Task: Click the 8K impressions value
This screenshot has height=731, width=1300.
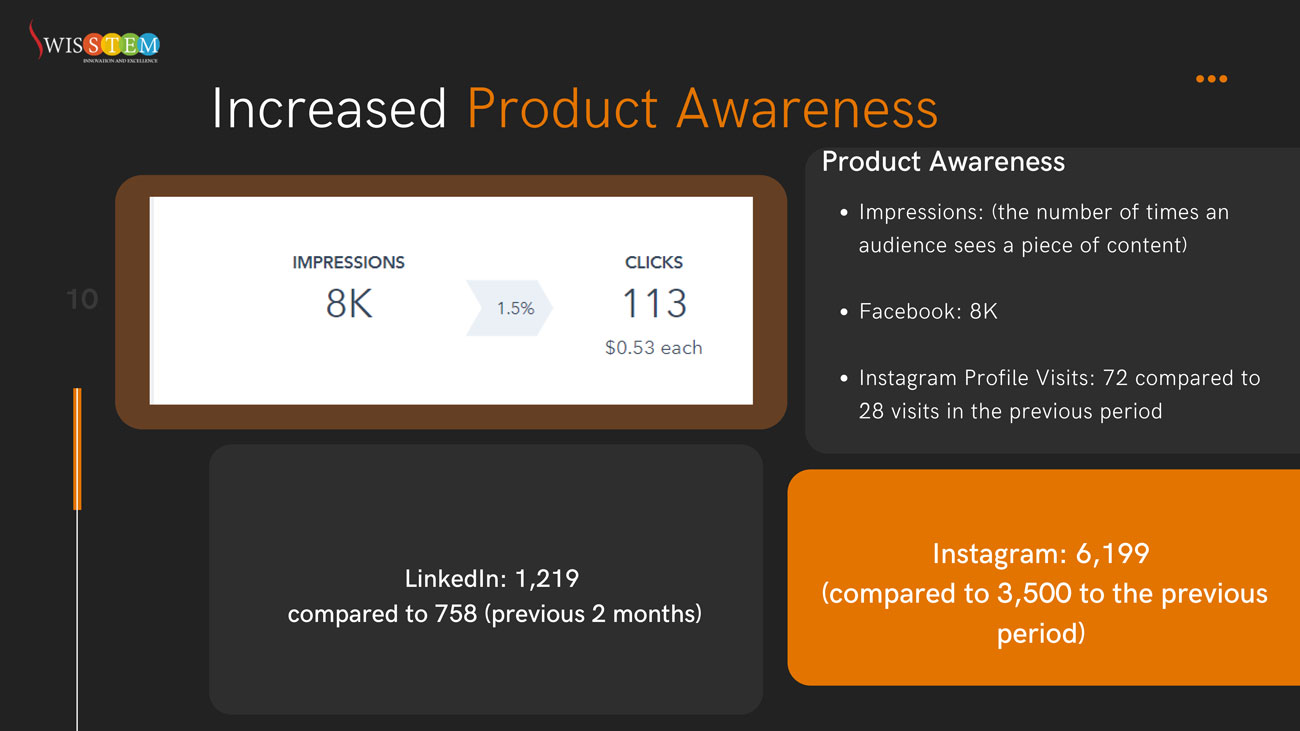Action: pos(349,304)
